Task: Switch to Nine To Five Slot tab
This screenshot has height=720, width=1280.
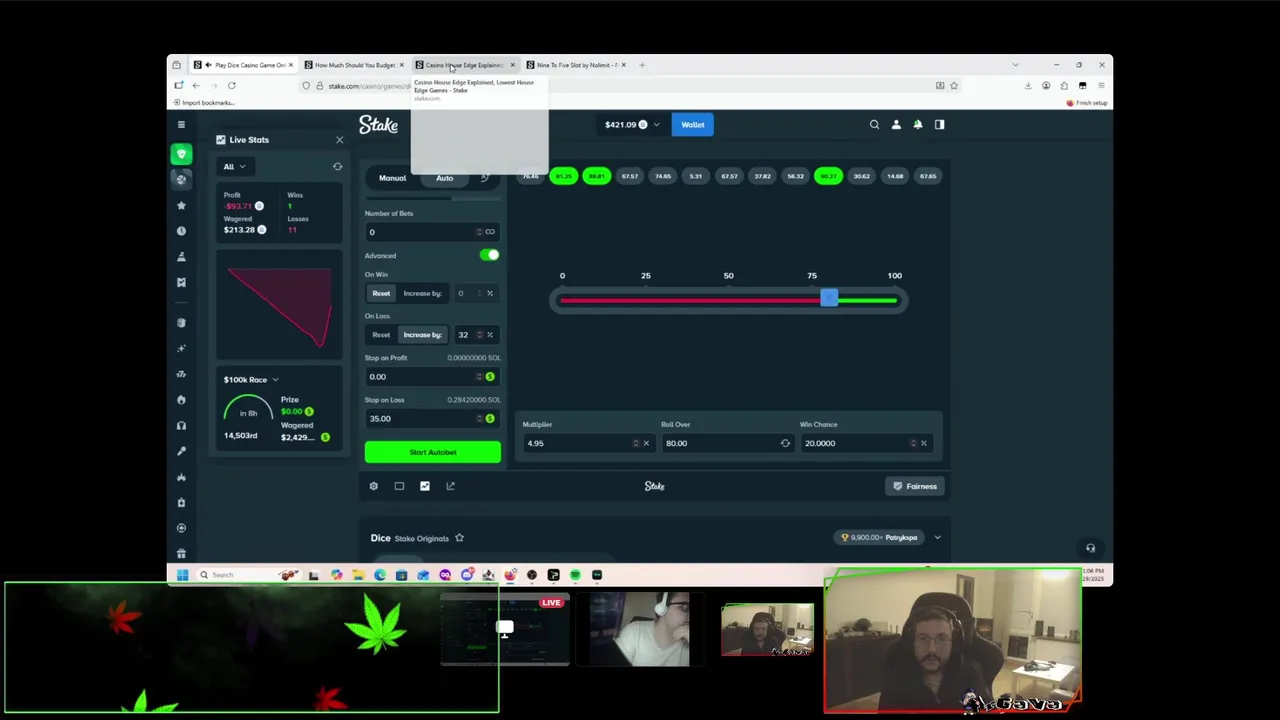Action: [x=576, y=65]
